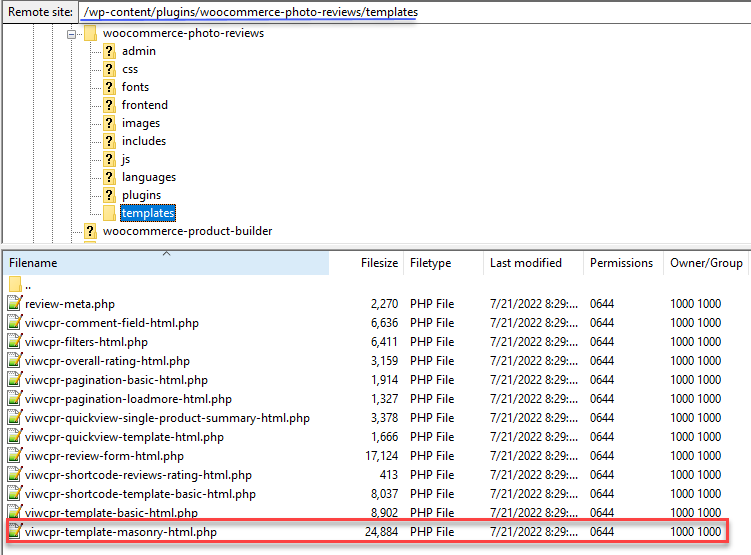Sort the list by Last modified column

pyautogui.click(x=534, y=263)
